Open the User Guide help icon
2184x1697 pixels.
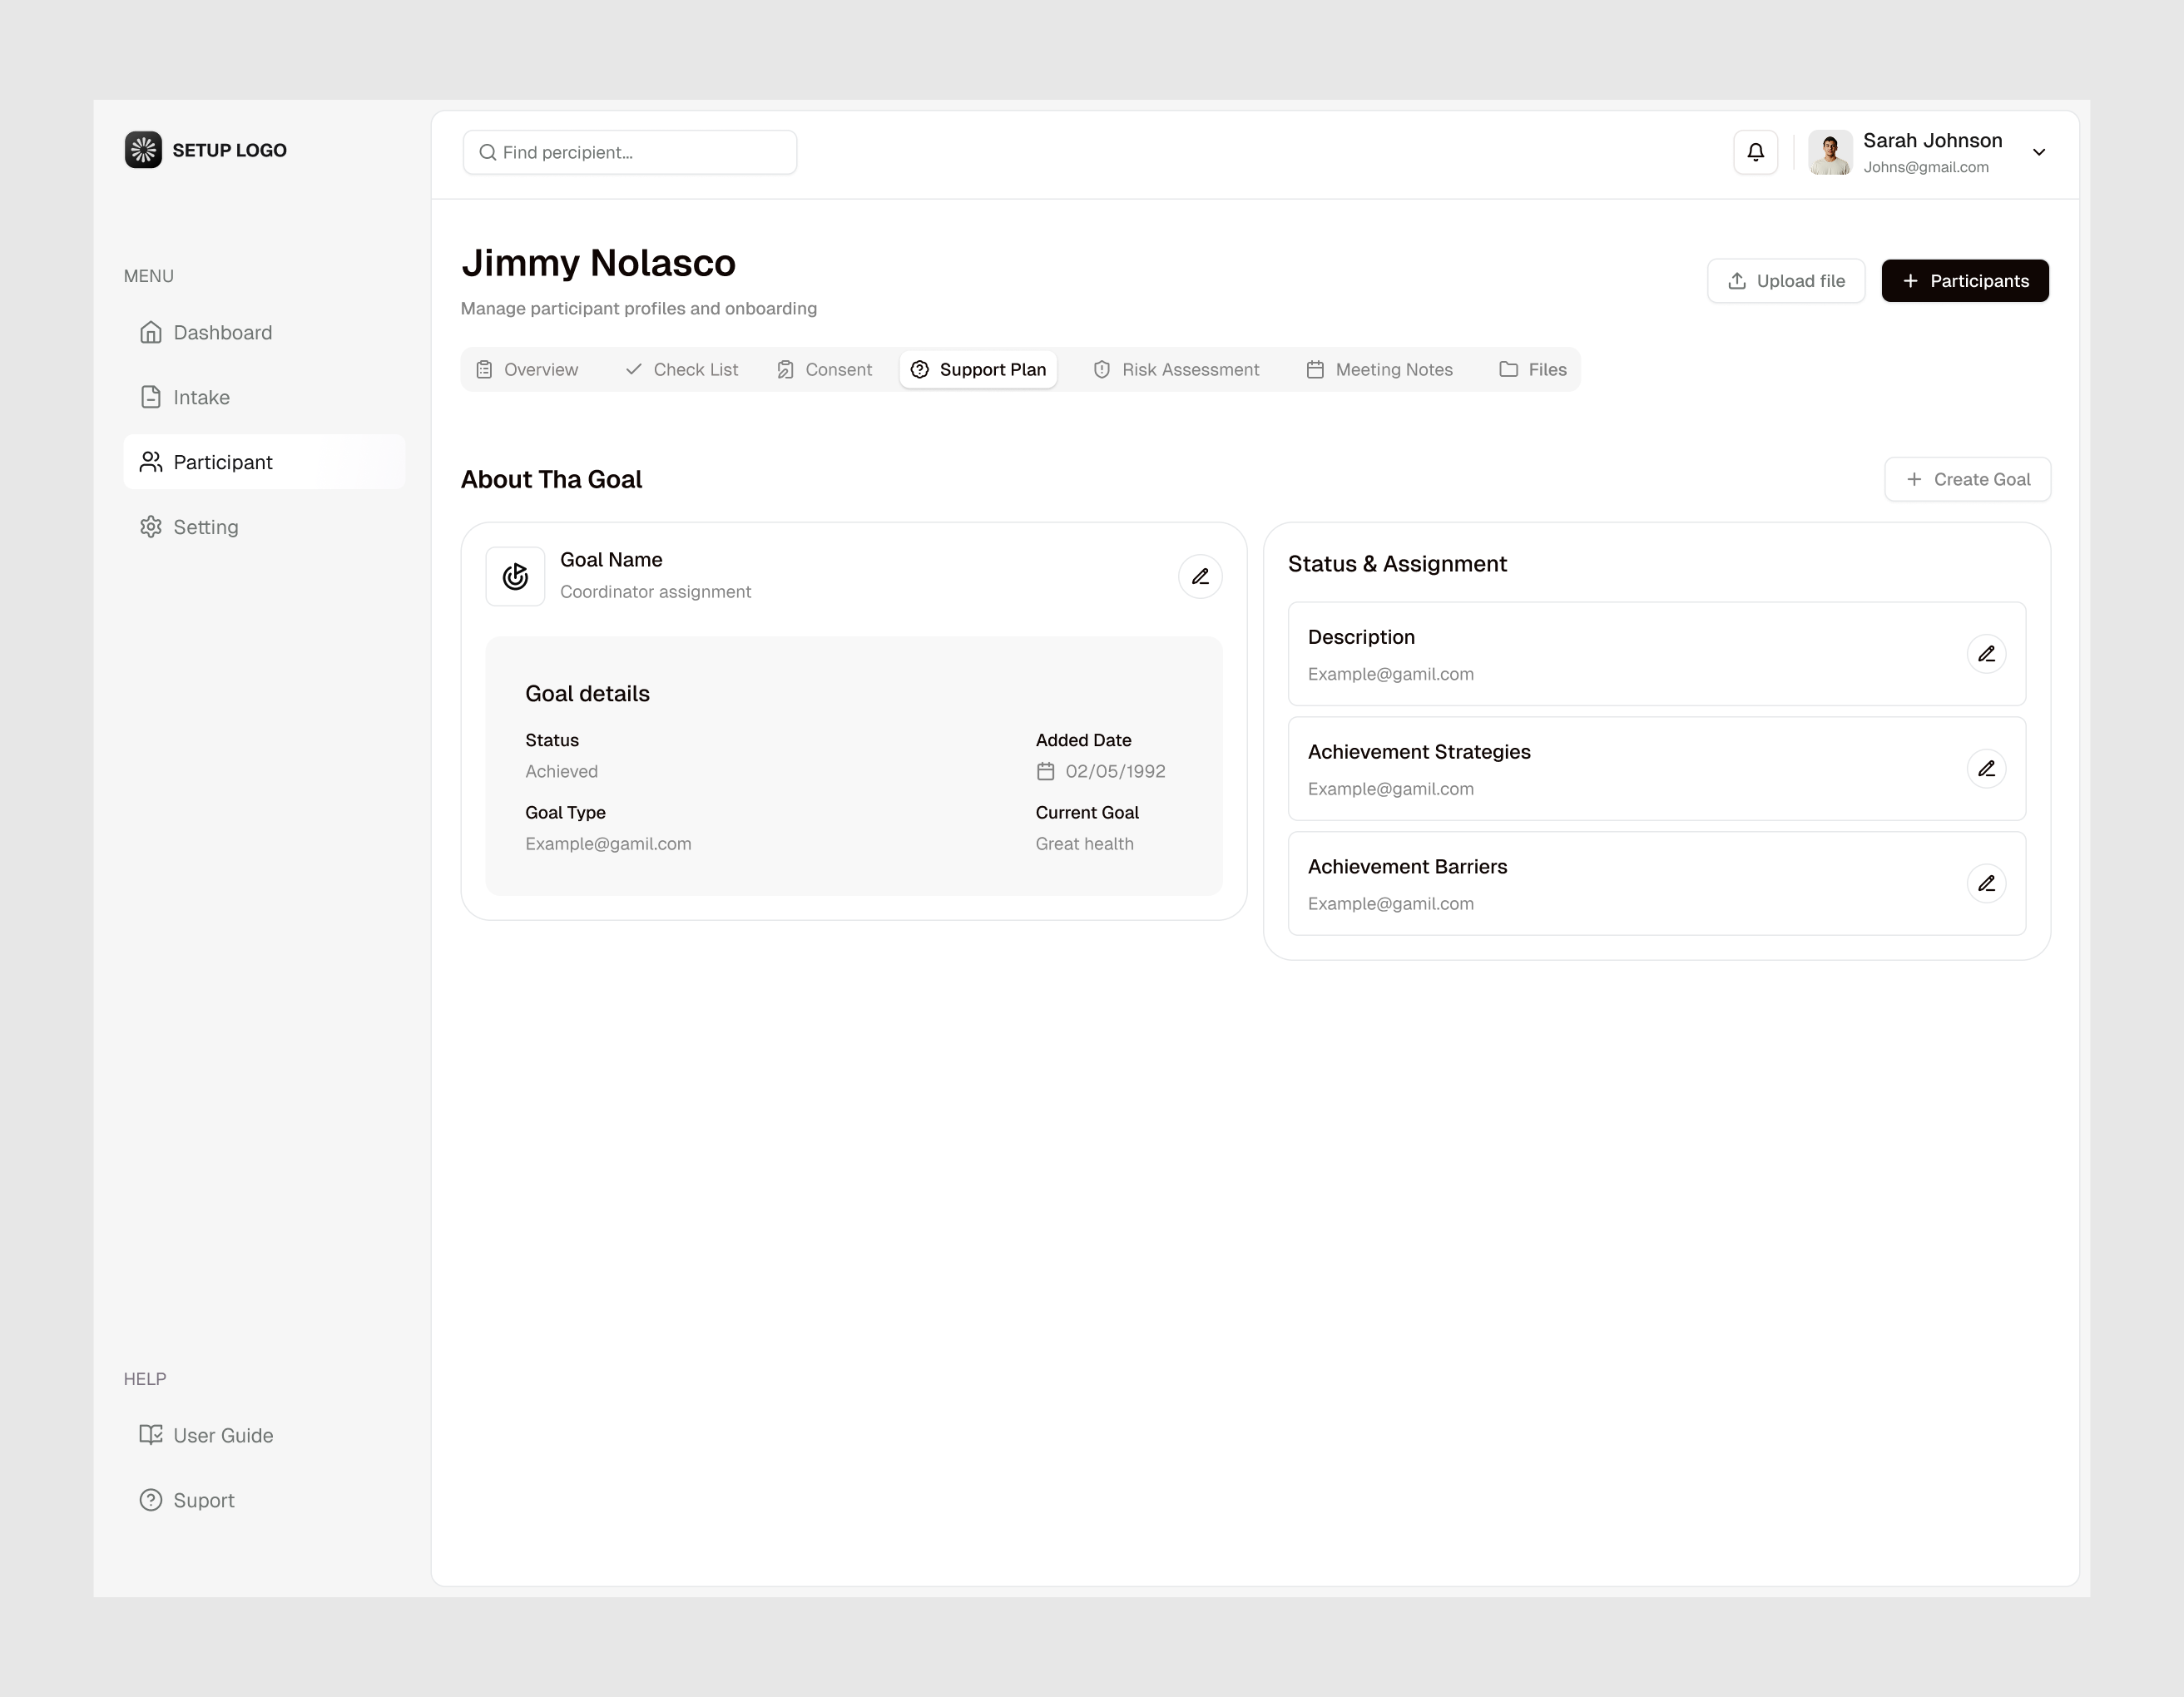click(x=151, y=1434)
